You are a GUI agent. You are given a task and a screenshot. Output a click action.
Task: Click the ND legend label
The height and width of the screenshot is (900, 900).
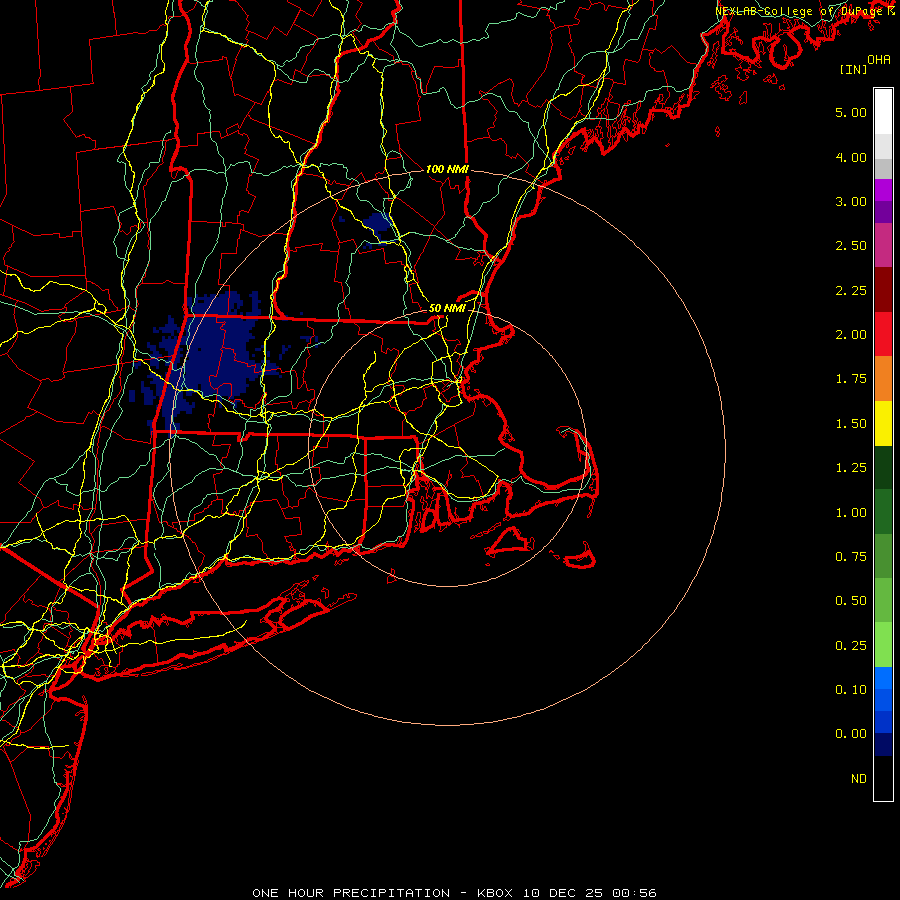(x=859, y=779)
